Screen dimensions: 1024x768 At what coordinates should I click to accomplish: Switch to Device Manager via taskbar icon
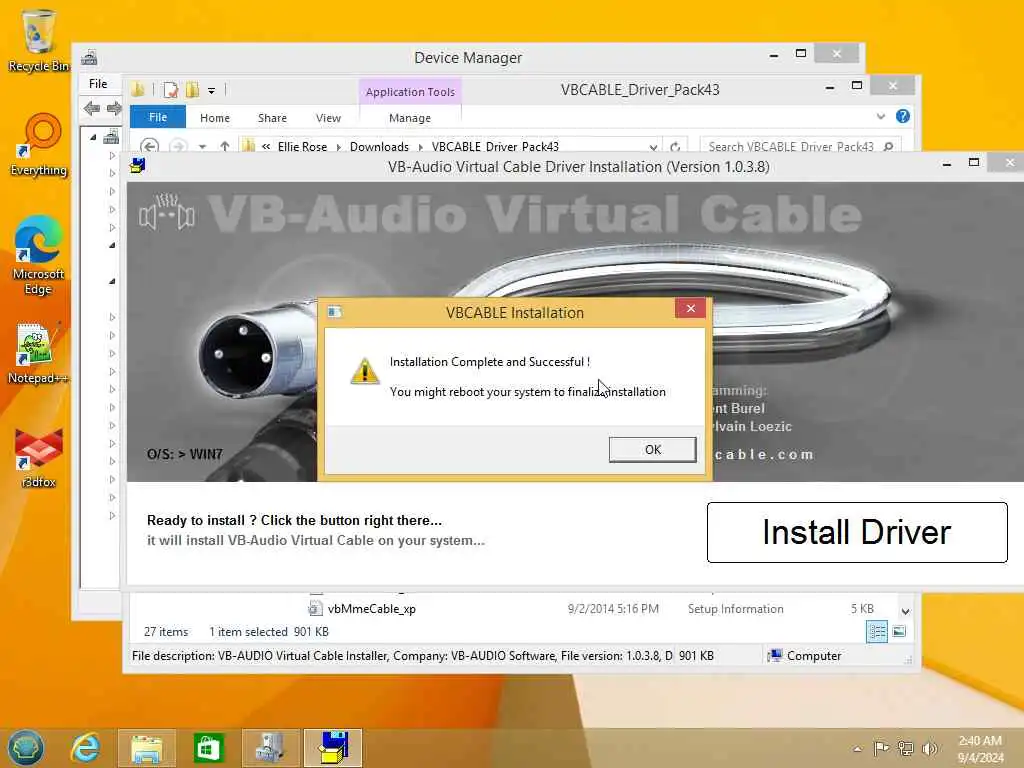(270, 748)
